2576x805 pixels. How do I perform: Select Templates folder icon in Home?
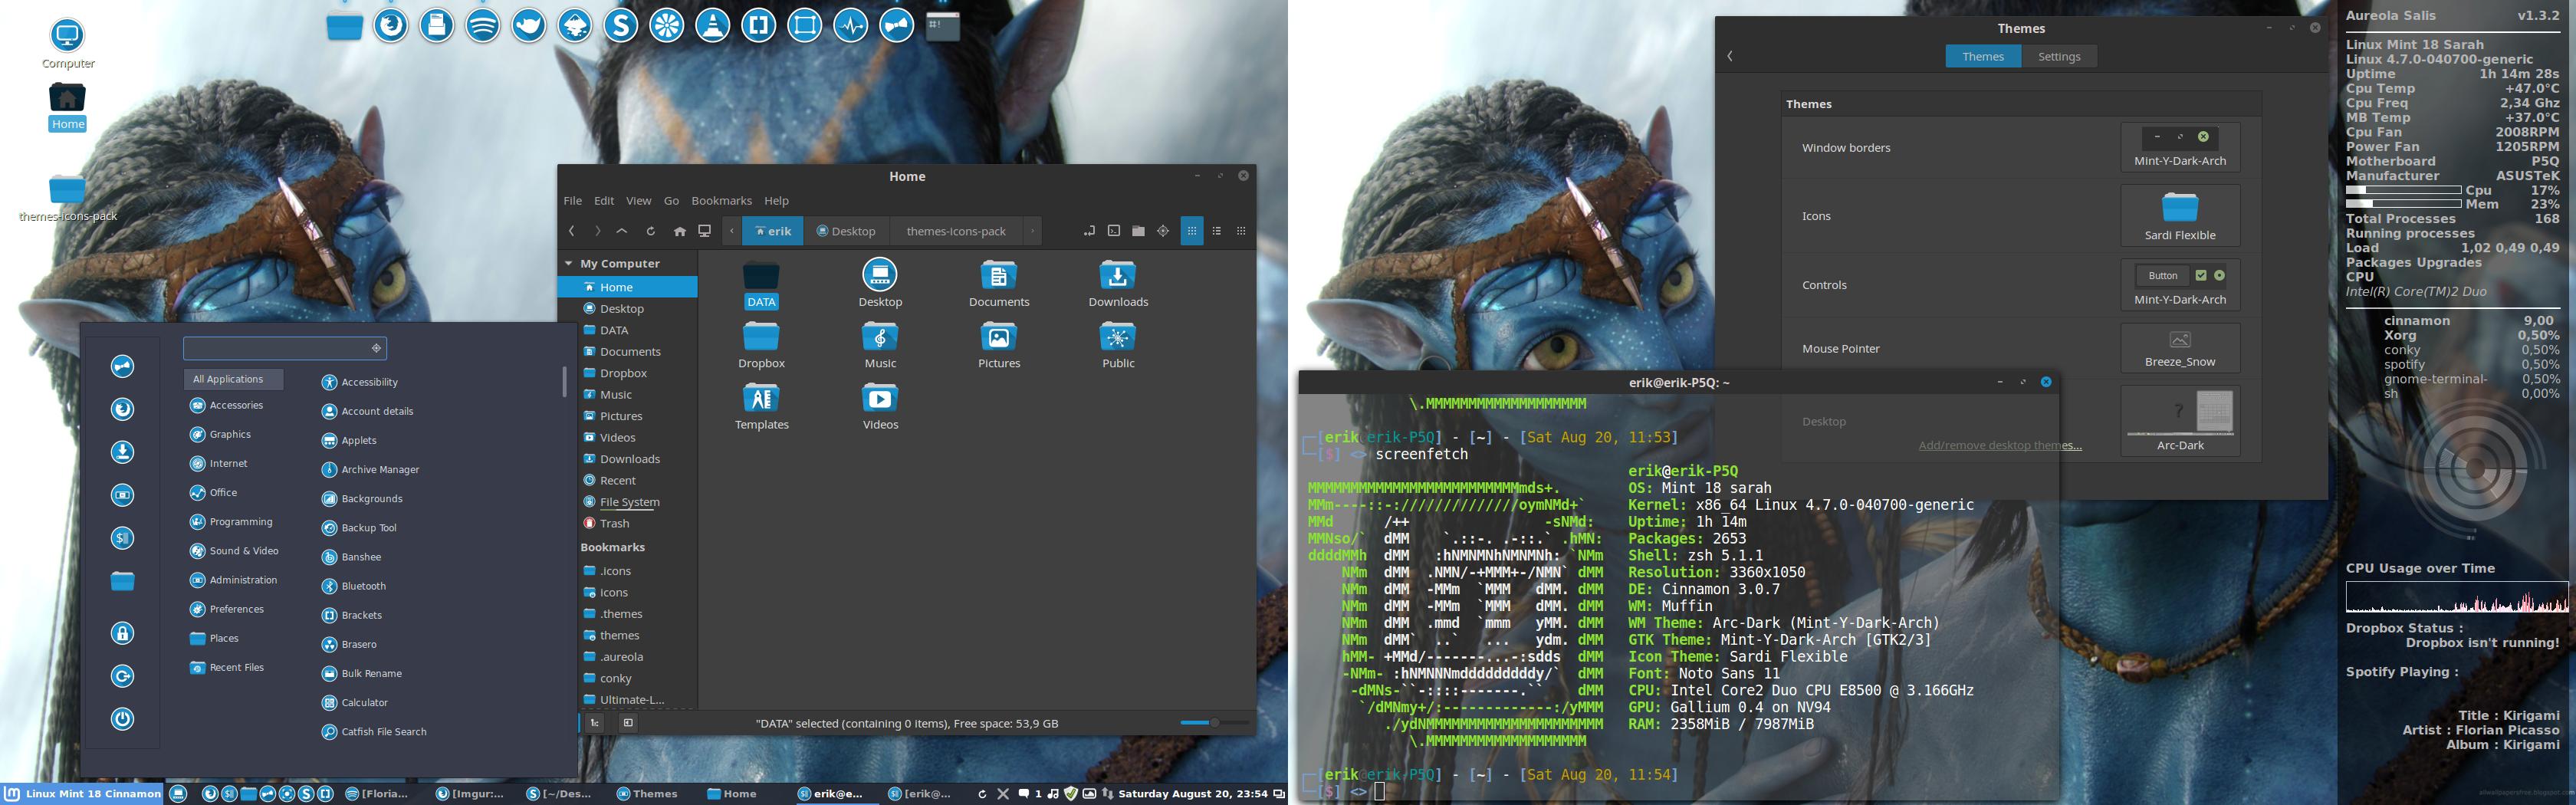pos(762,407)
